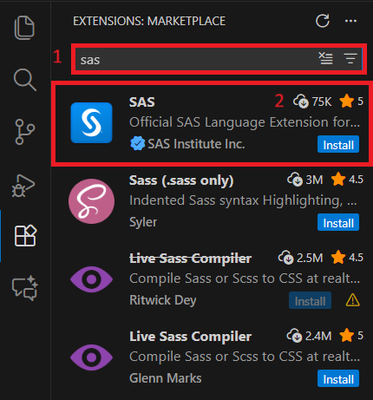Clear extensions search results icon
Viewport: 373px width, 400px height.
coord(325,59)
